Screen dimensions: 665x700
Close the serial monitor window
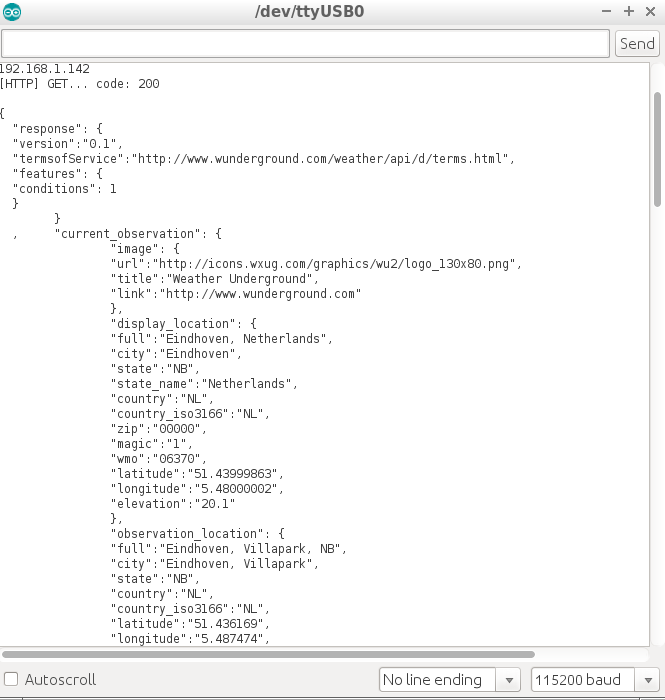[x=651, y=12]
